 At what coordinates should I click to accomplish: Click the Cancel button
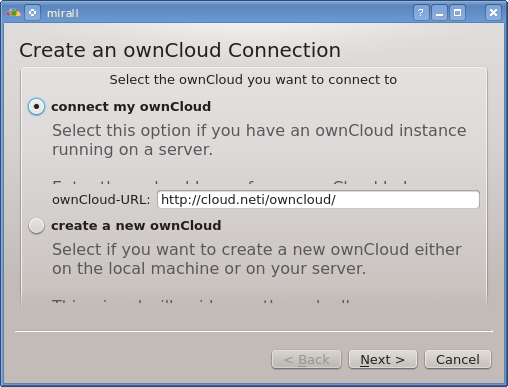pos(458,359)
